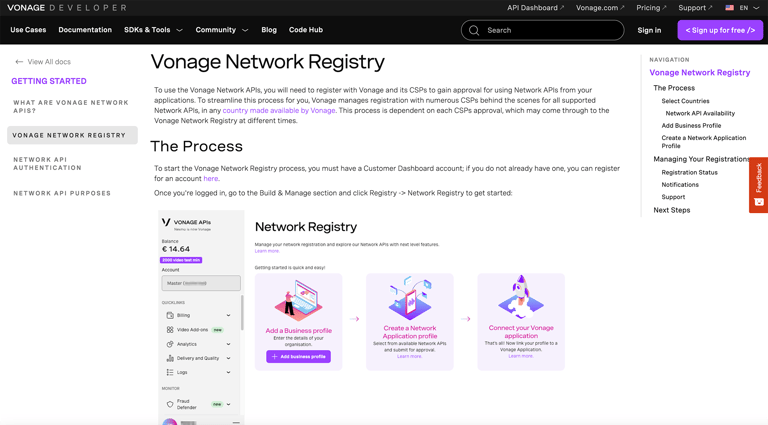Click the Feedback tab
The width and height of the screenshot is (768, 425).
click(758, 185)
